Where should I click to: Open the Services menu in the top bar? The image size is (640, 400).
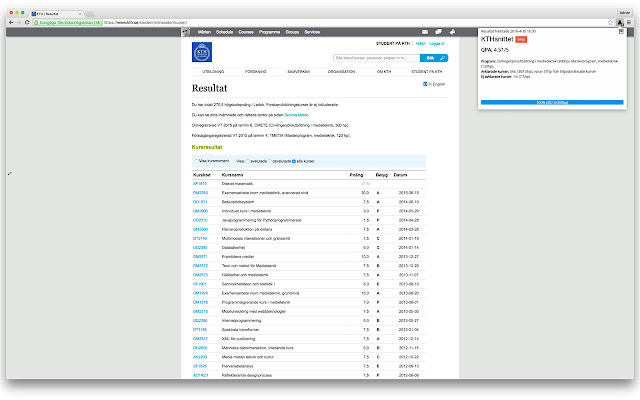pos(312,32)
